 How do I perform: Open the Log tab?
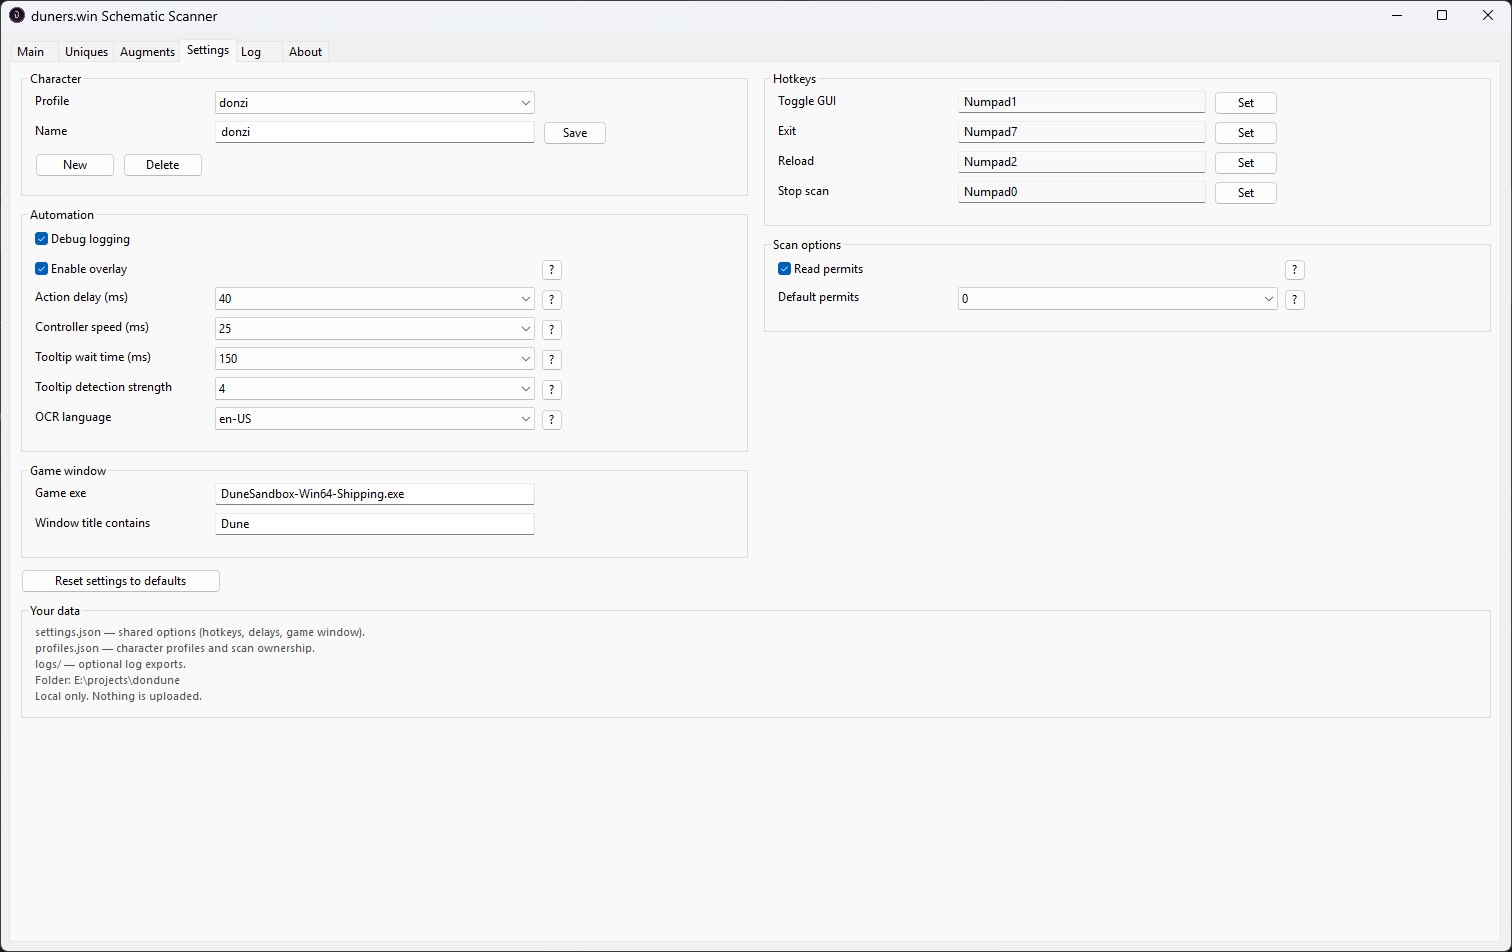[x=251, y=52]
